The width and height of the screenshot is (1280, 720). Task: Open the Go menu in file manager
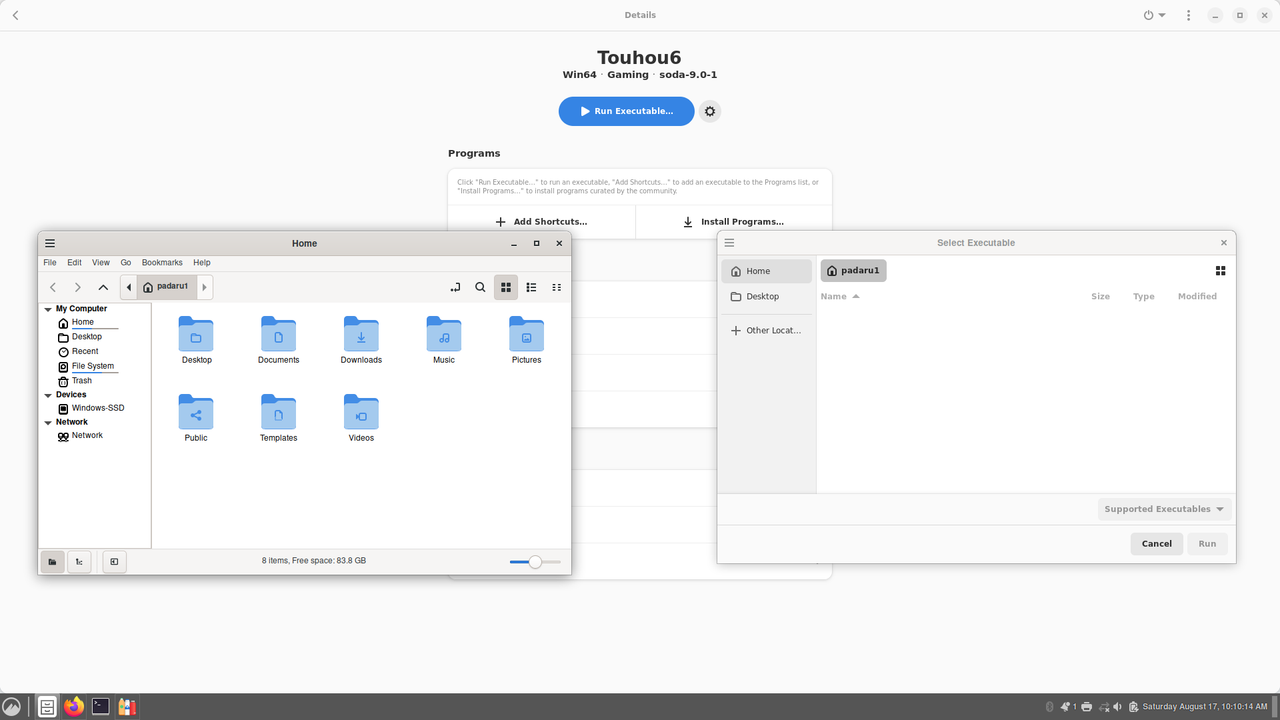click(x=126, y=263)
